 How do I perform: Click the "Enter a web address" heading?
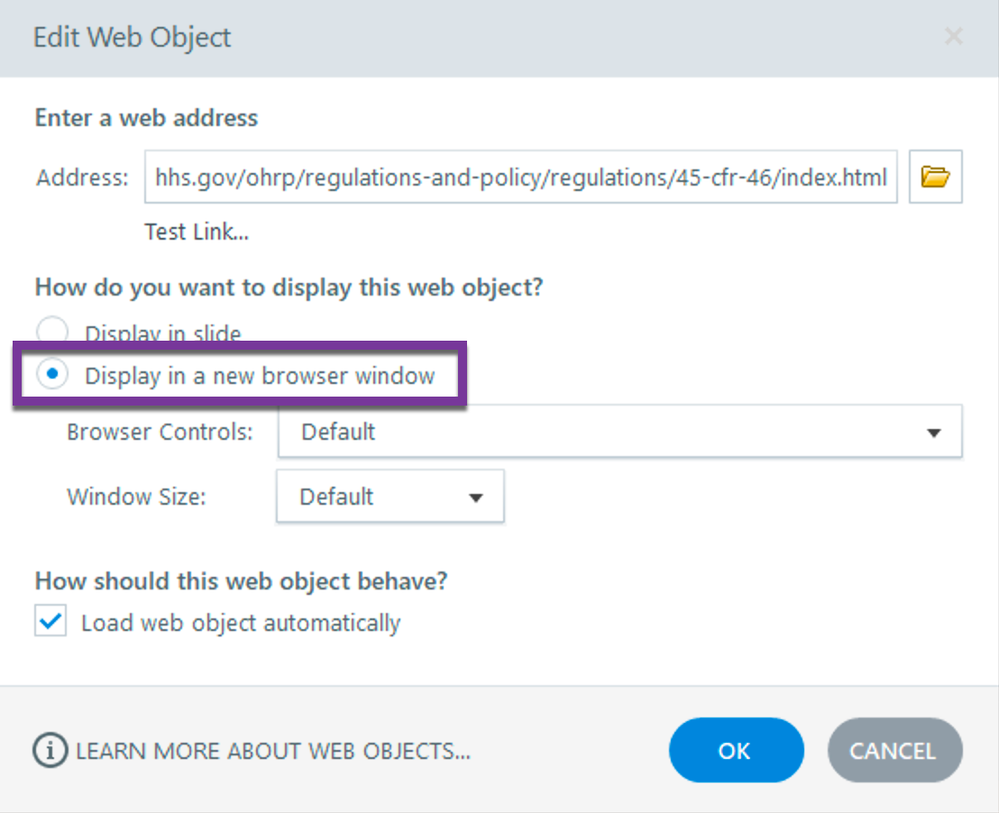[x=146, y=118]
